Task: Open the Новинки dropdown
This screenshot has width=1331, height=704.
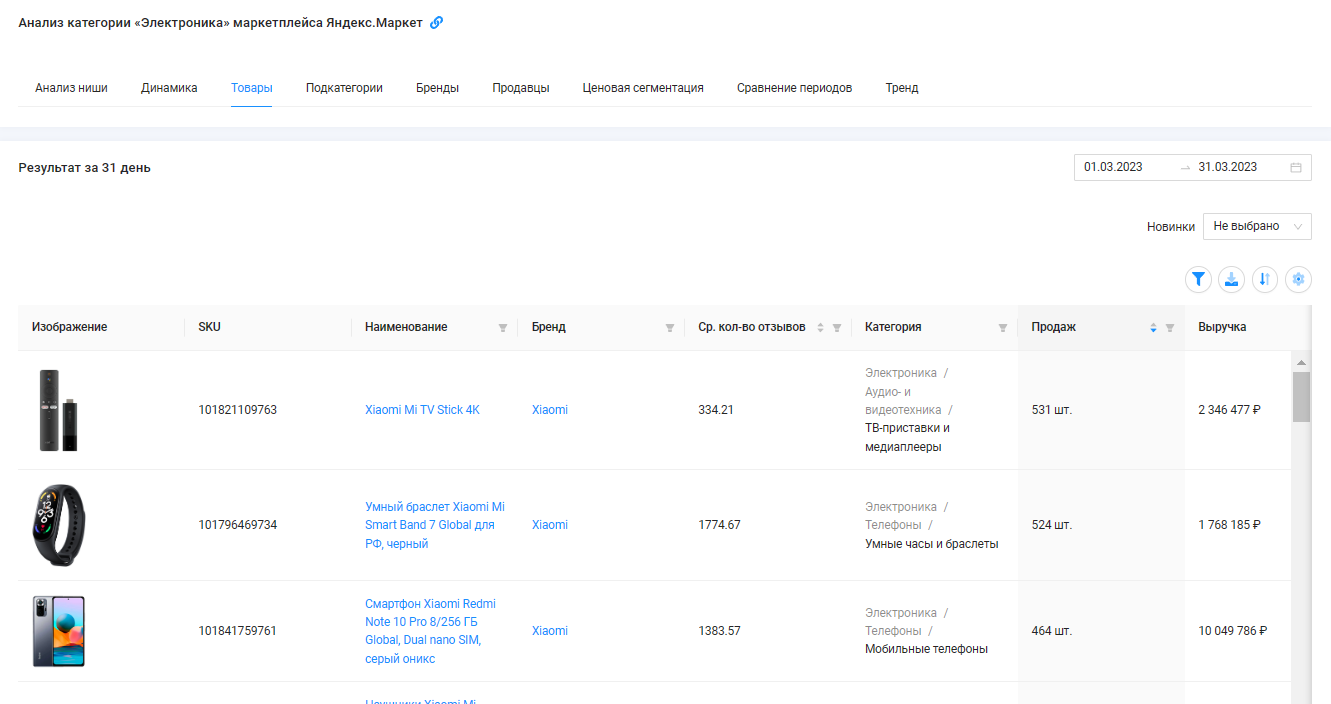Action: [1257, 227]
